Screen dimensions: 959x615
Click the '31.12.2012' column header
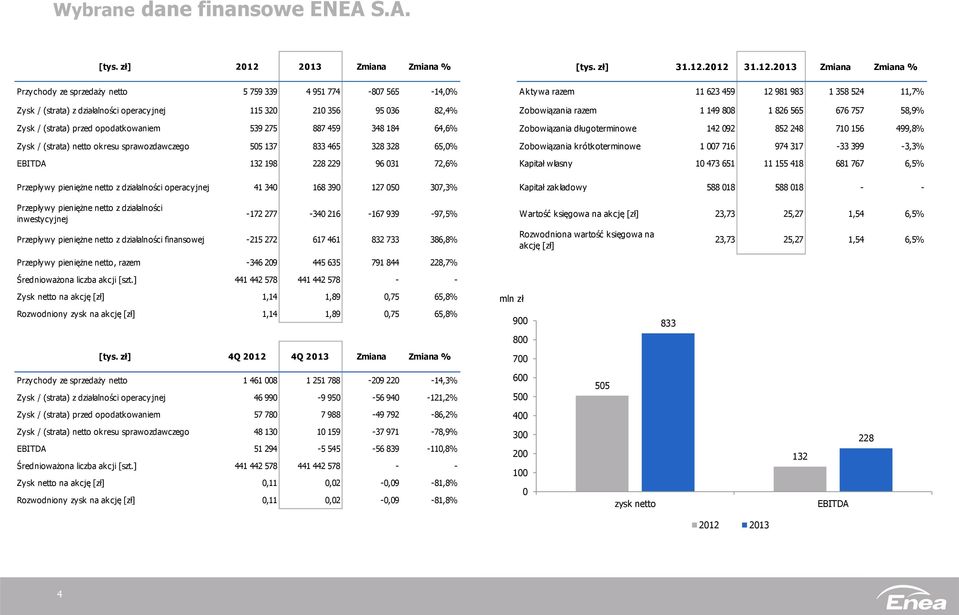click(x=702, y=67)
